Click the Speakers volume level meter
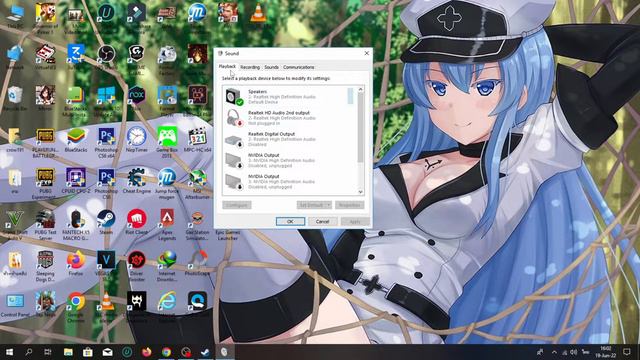The image size is (640, 360). point(350,96)
